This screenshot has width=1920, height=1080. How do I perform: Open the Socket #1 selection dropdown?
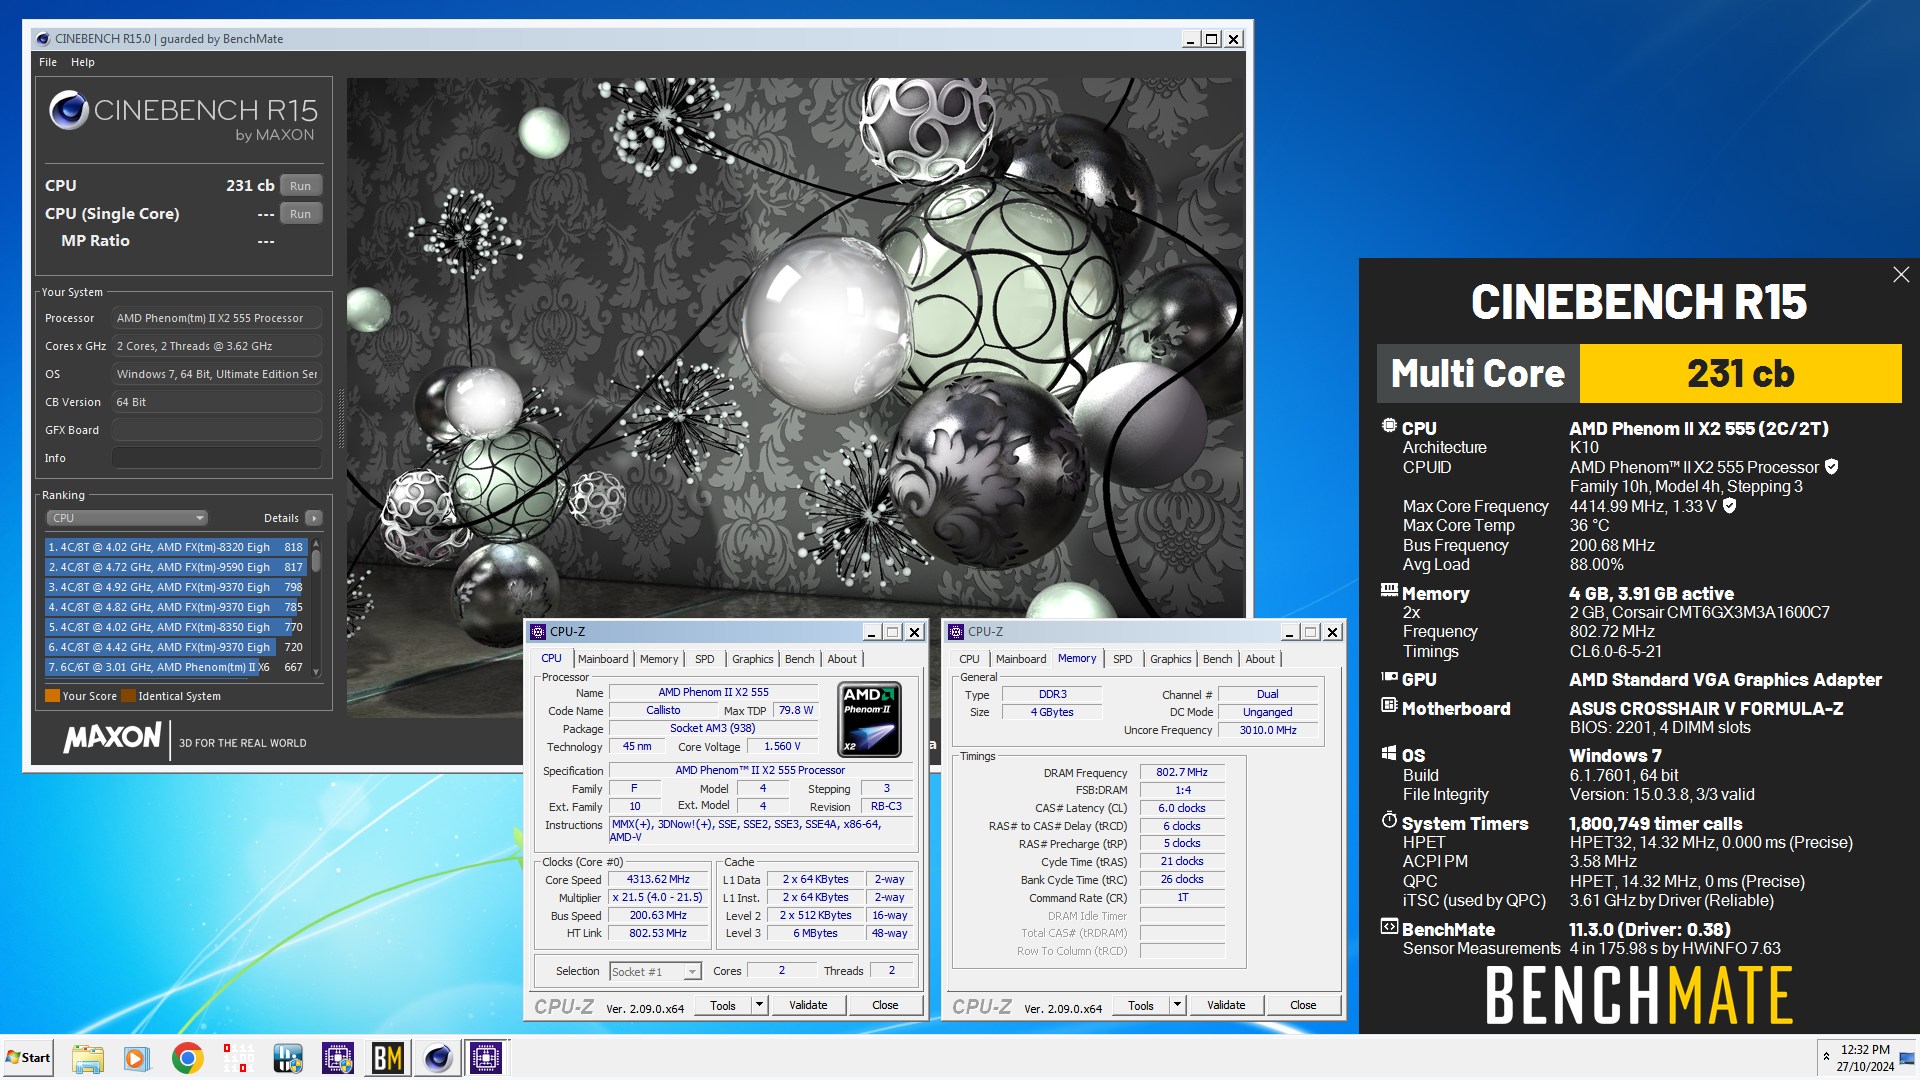(x=655, y=972)
